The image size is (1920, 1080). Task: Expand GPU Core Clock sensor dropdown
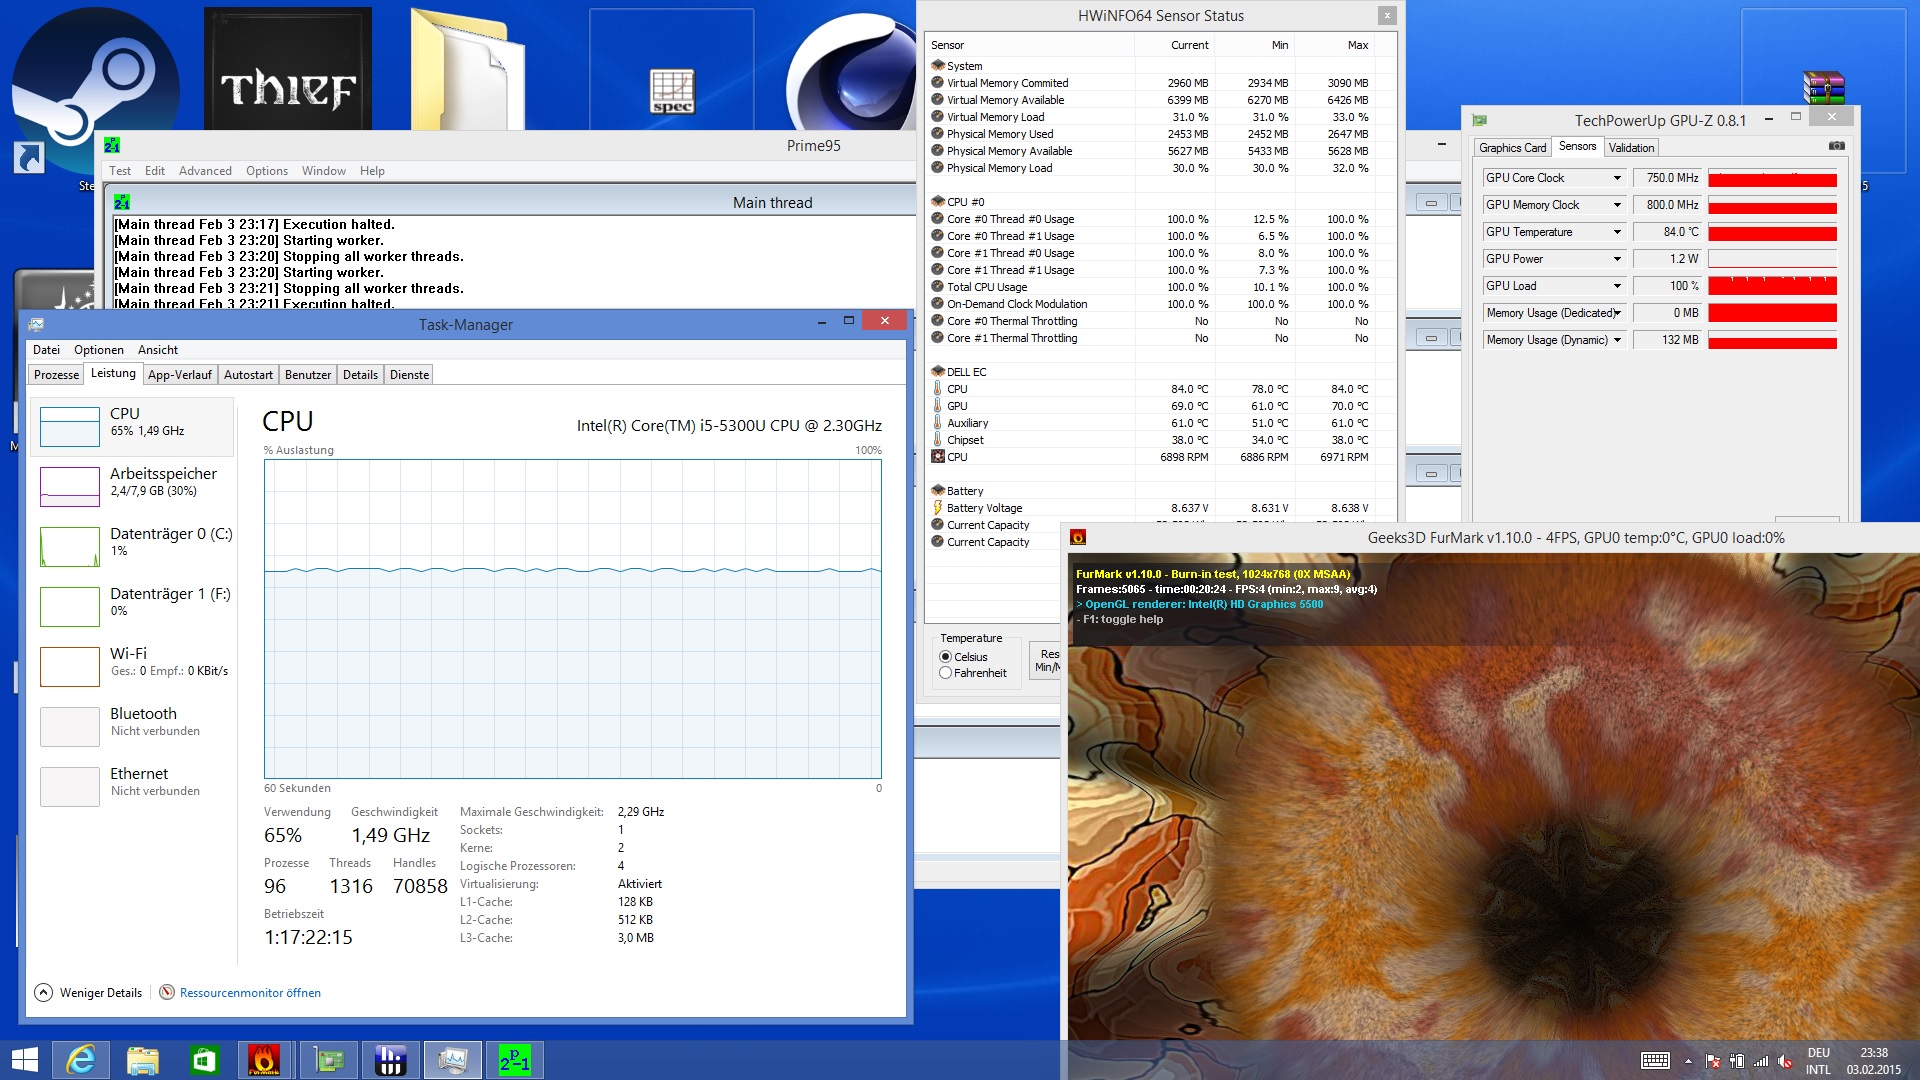[x=1617, y=178]
